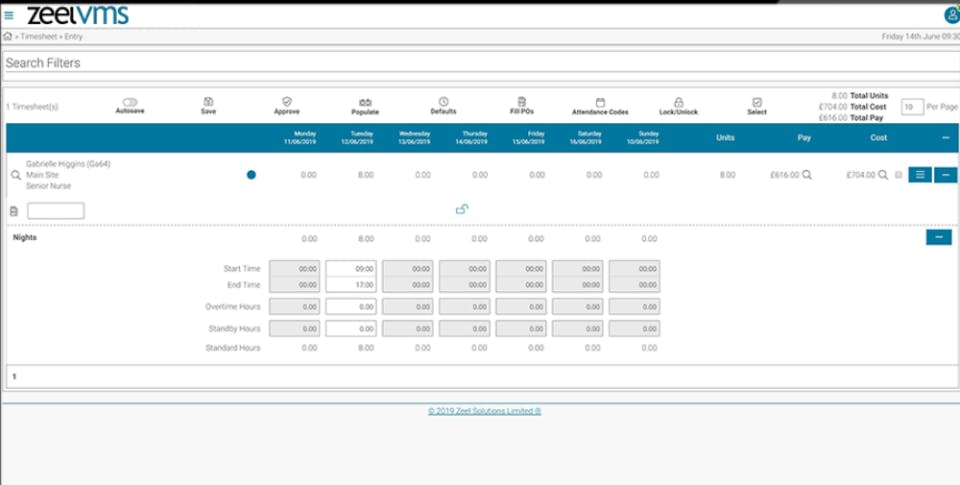Click the Timesheet breadcrumb link
960x485 pixels.
click(x=39, y=37)
